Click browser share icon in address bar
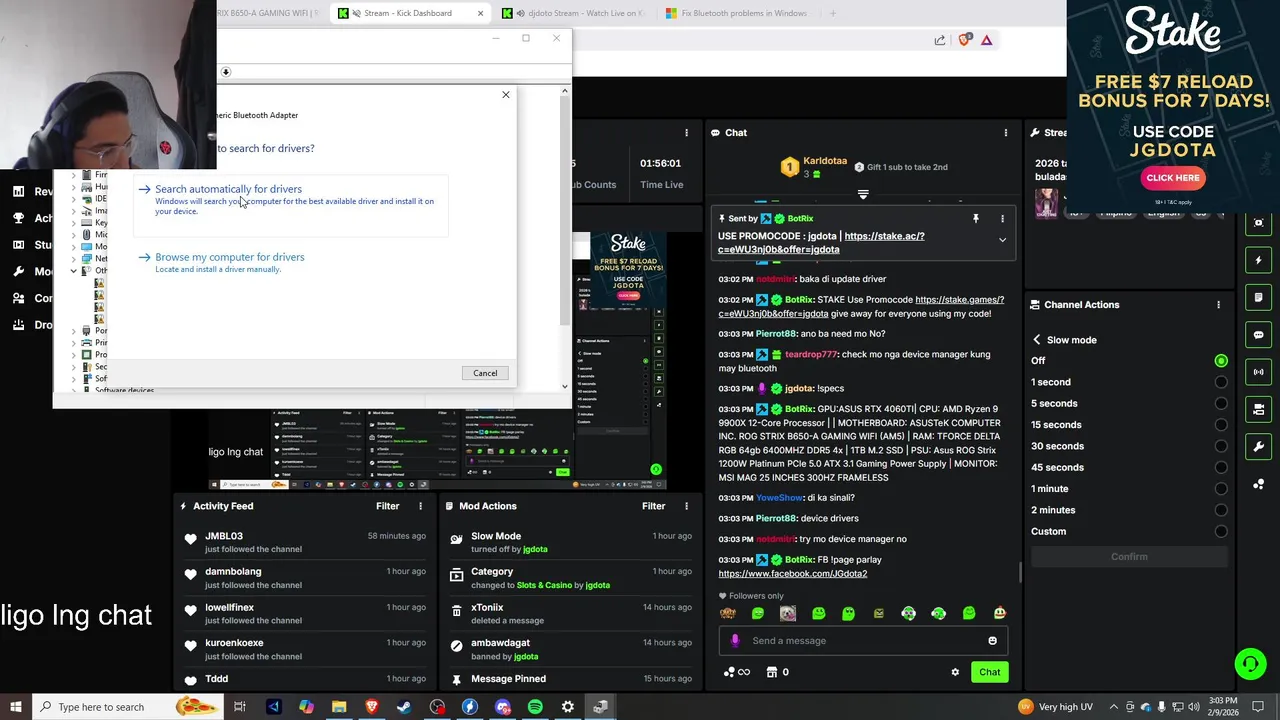This screenshot has width=1280, height=720. tap(940, 40)
